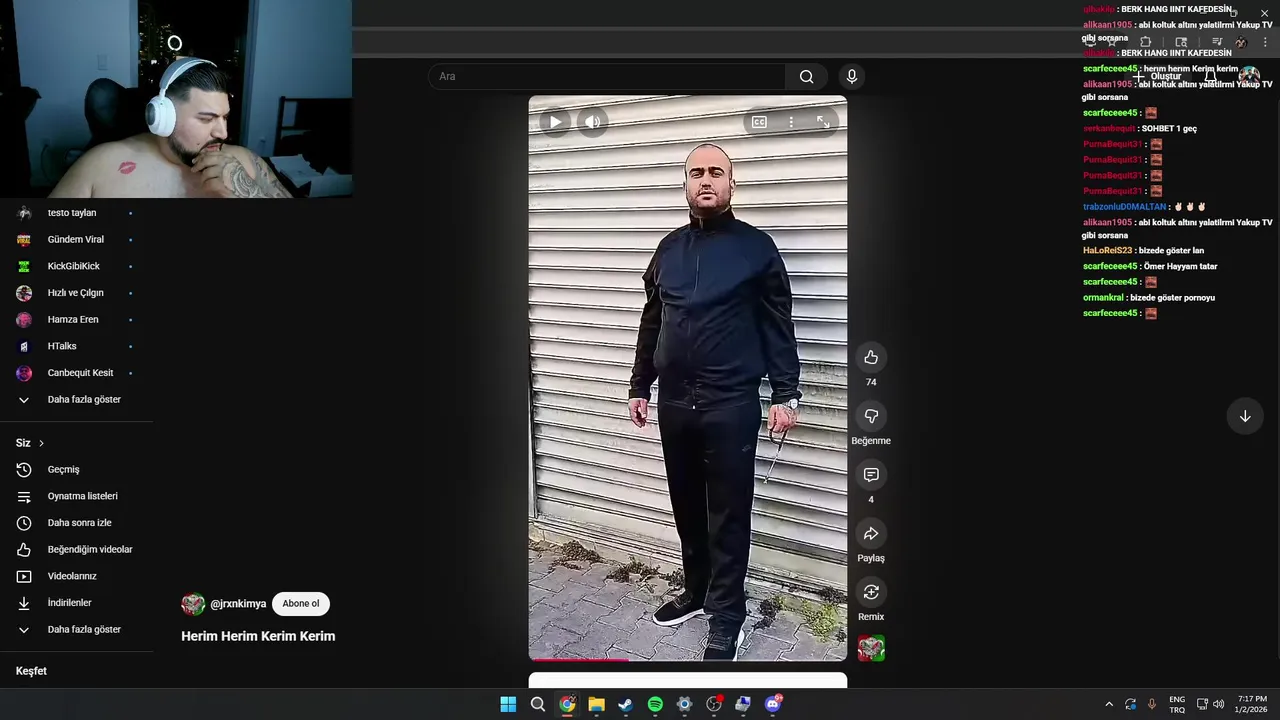Click chat username trabzonluDOMALTAN

tap(1124, 207)
